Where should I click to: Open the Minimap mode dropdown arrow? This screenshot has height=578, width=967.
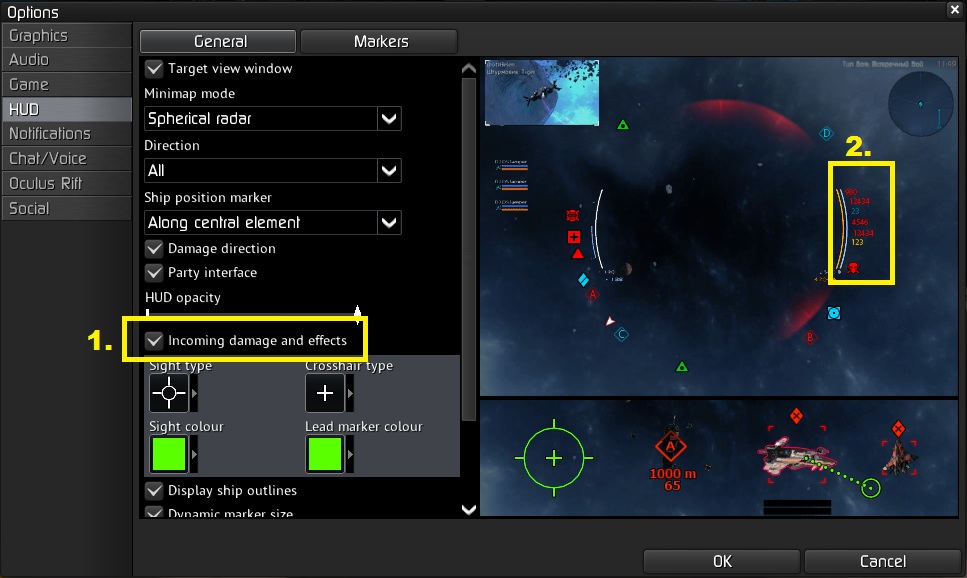pyautogui.click(x=389, y=118)
